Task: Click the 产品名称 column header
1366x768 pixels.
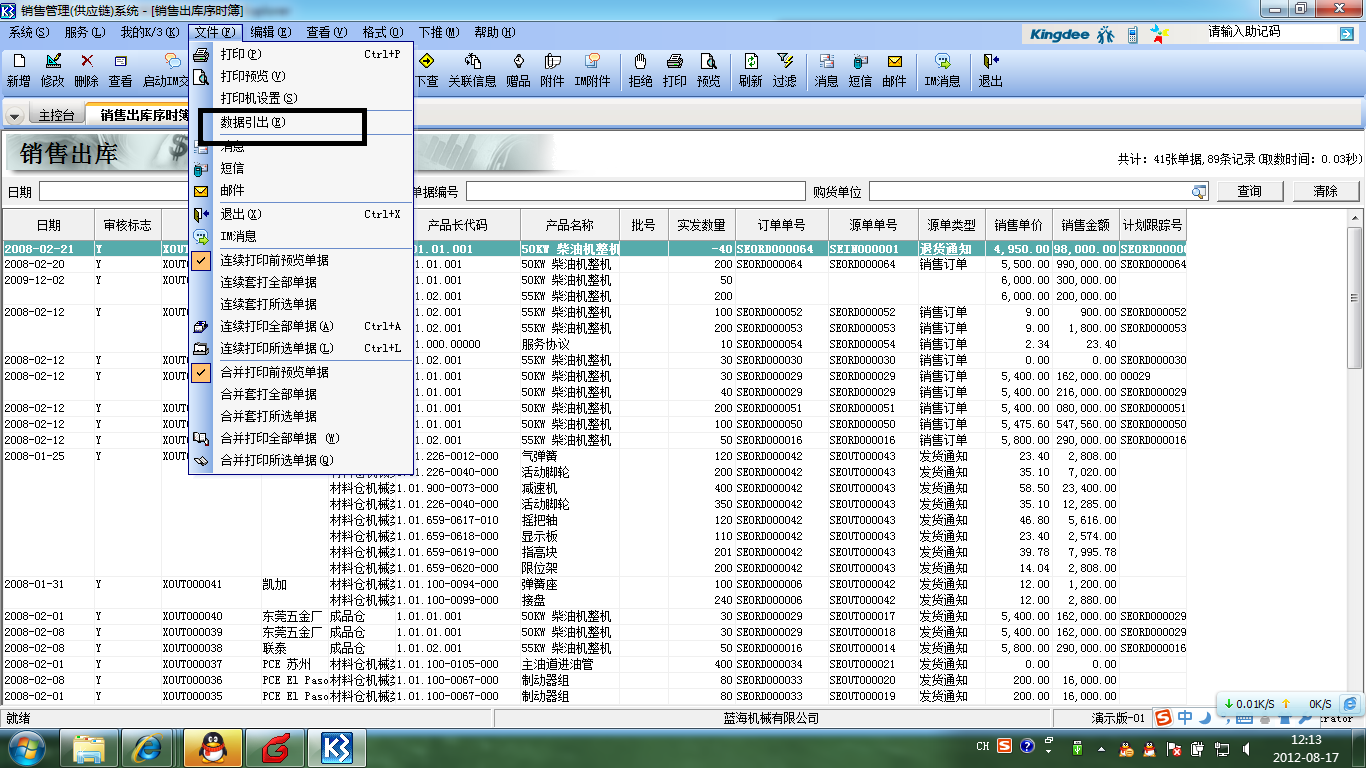Action: click(570, 226)
